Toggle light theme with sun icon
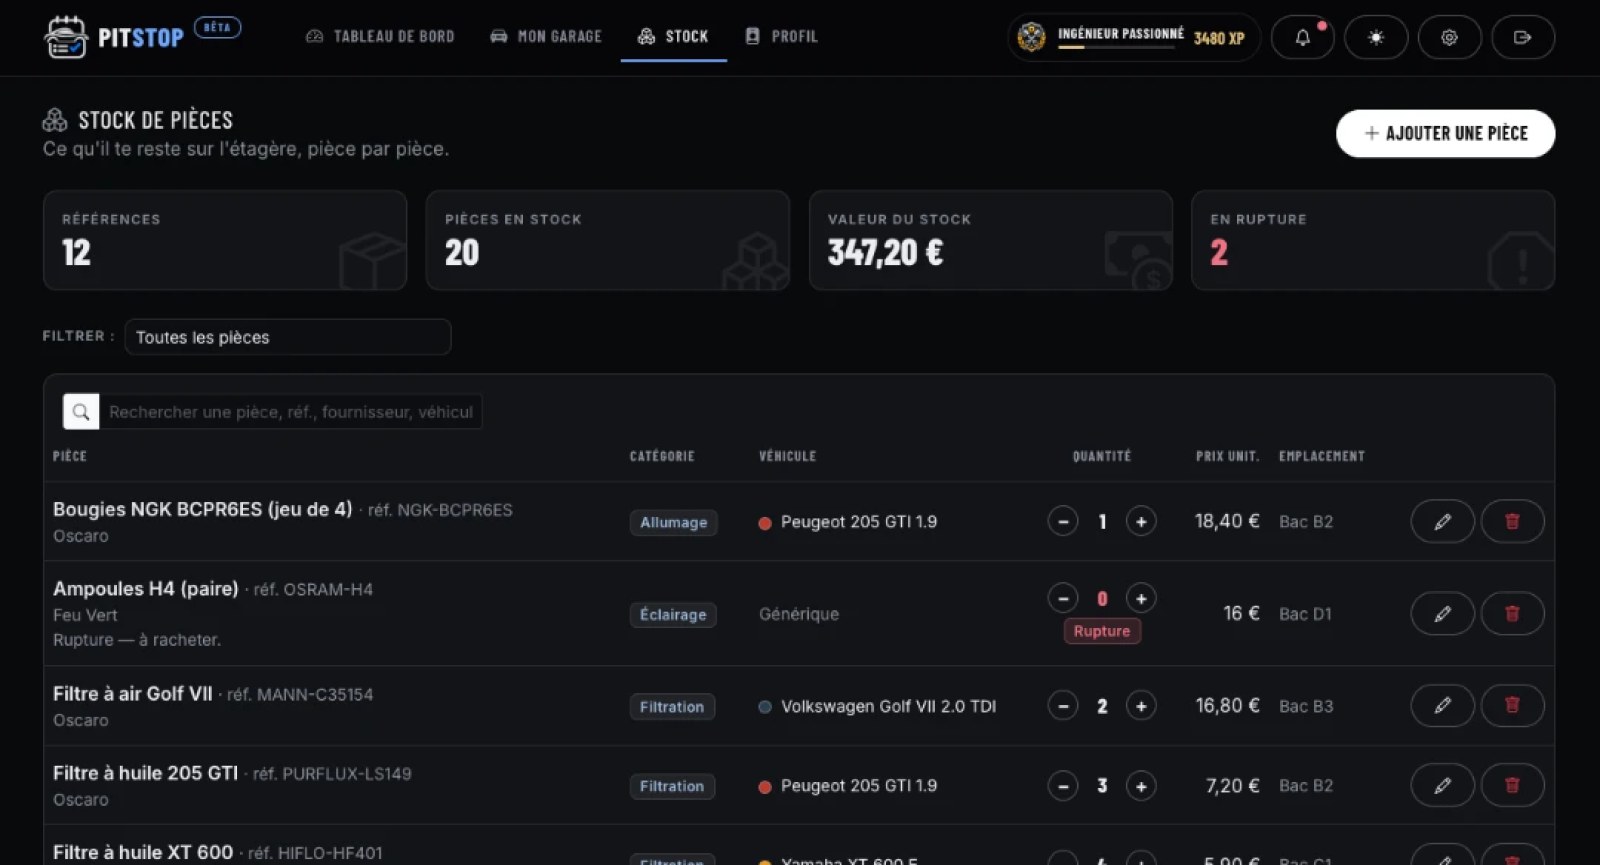Screen dimensions: 1600x865 [x=1376, y=37]
